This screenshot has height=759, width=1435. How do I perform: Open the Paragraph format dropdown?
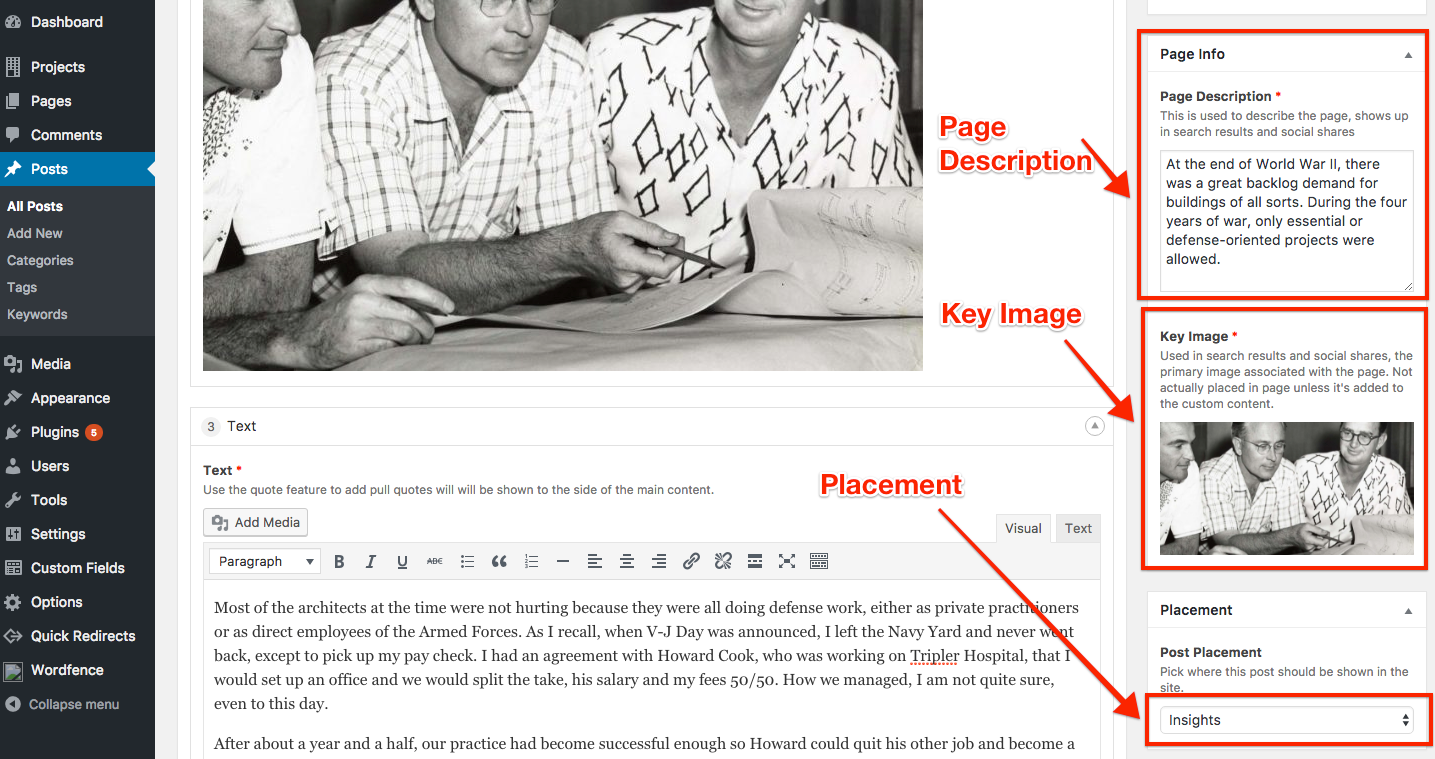(265, 562)
